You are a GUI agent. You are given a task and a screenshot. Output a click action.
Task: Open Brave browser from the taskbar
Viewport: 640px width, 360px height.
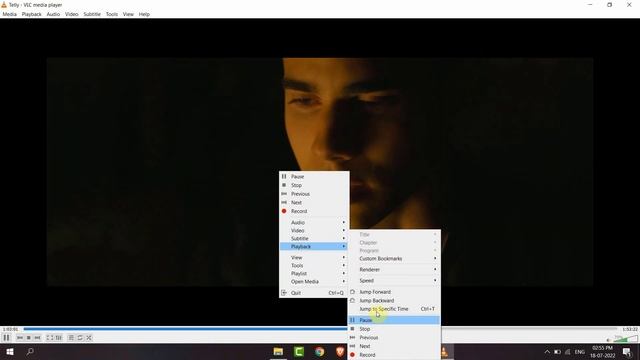(340, 352)
